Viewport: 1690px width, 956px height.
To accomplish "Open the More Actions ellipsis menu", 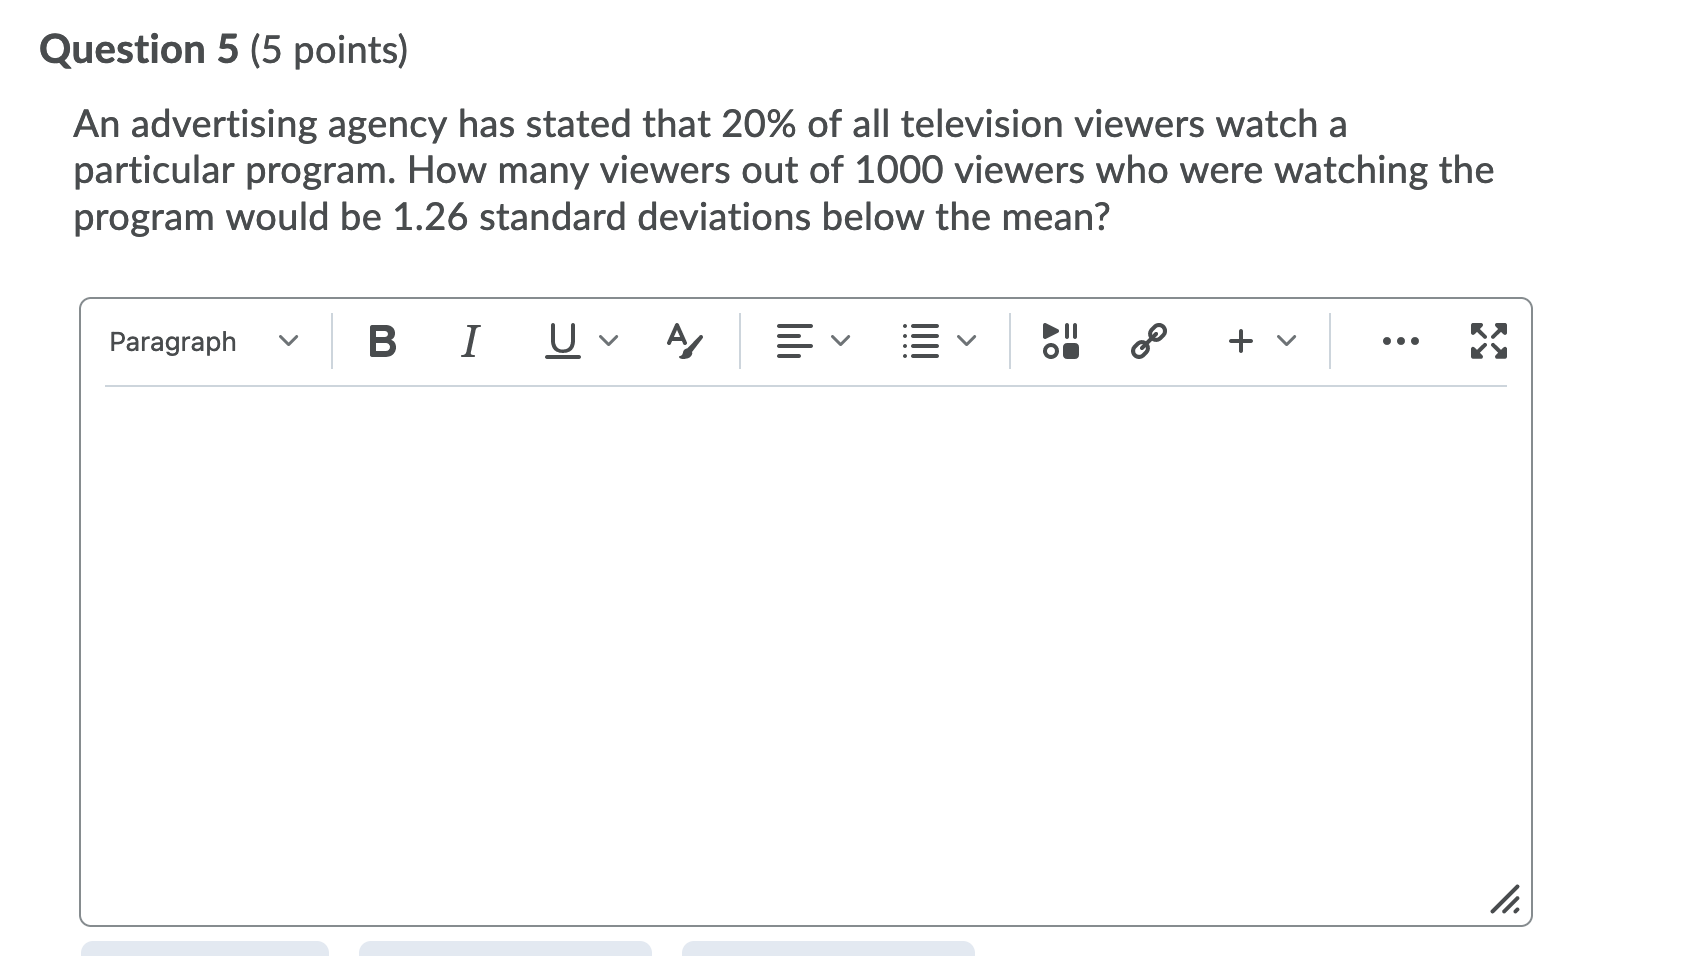I will (1399, 341).
